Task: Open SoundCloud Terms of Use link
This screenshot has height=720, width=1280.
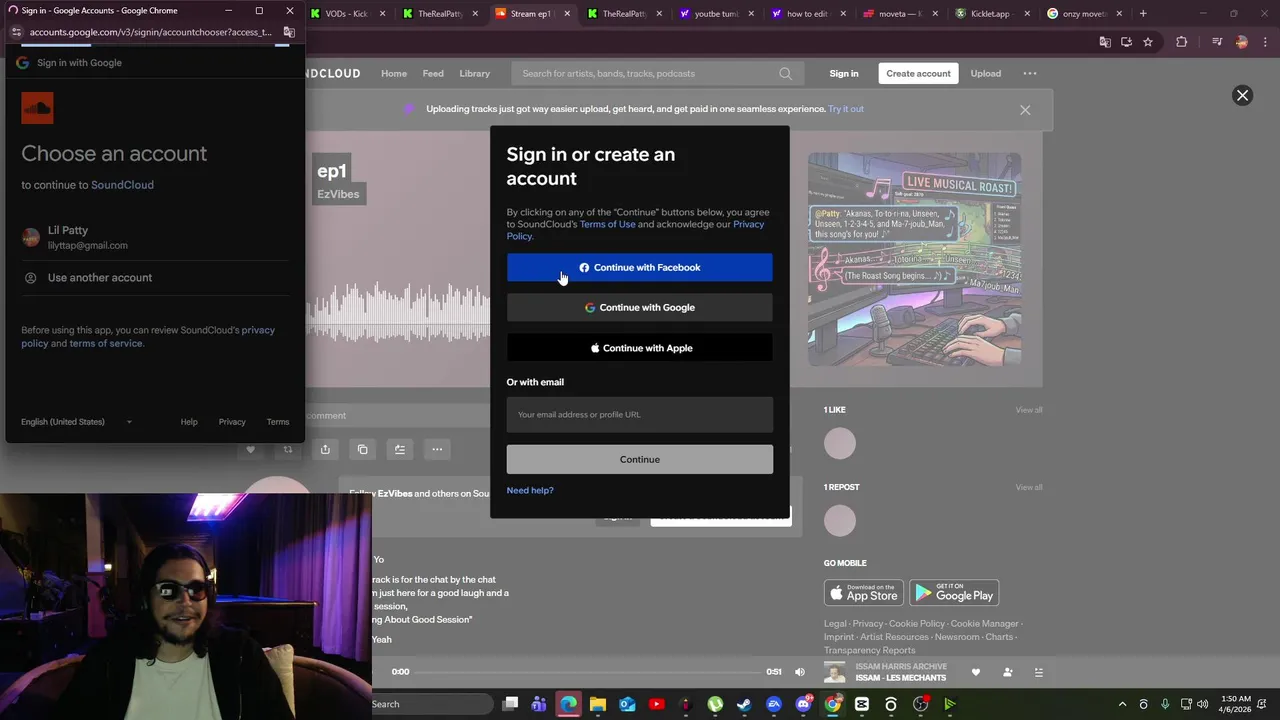Action: 607,224
